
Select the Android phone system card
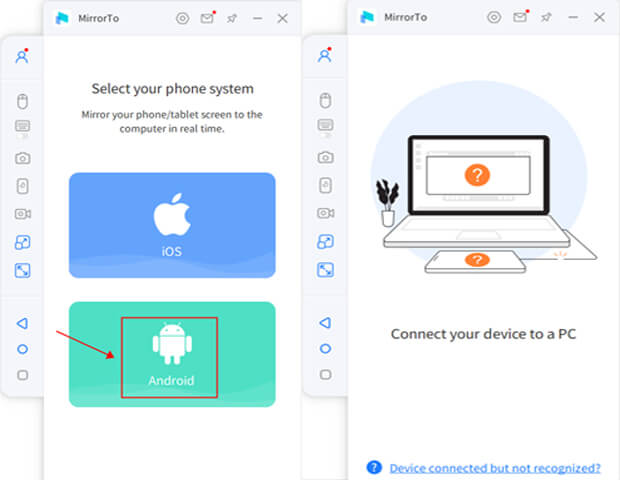[172, 354]
